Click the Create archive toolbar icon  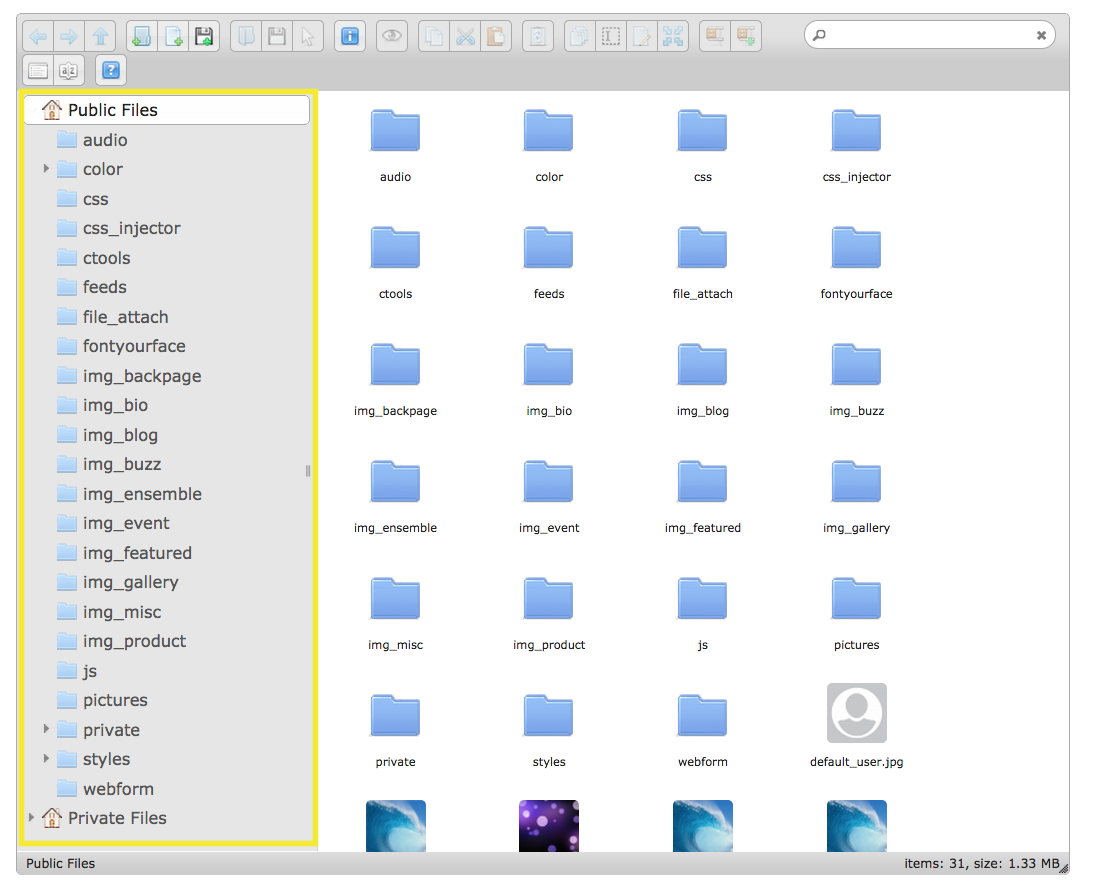click(x=746, y=36)
